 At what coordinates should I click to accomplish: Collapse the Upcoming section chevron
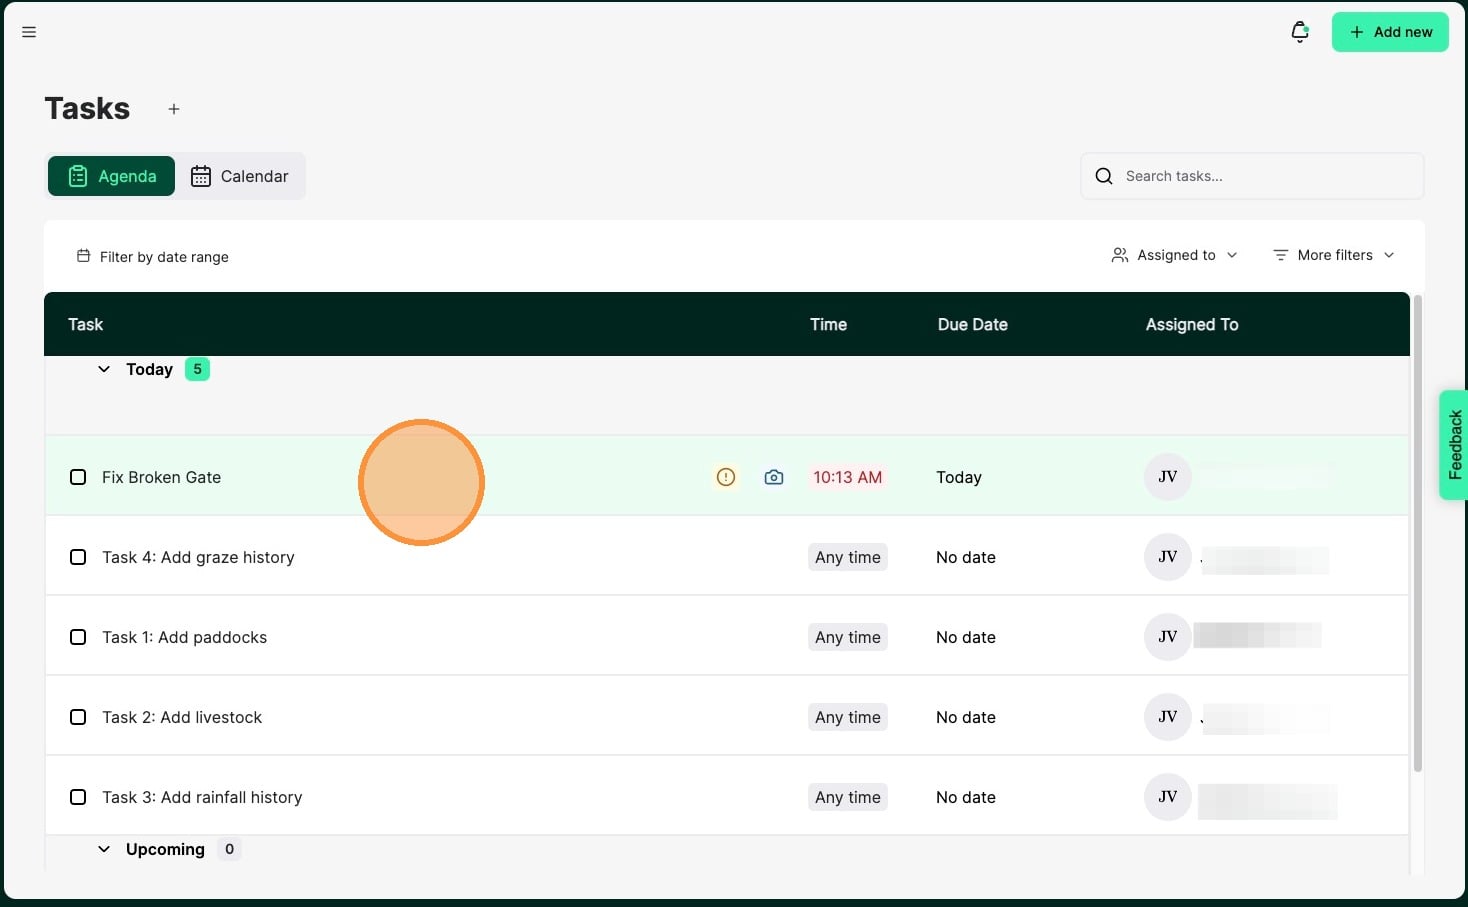(104, 849)
